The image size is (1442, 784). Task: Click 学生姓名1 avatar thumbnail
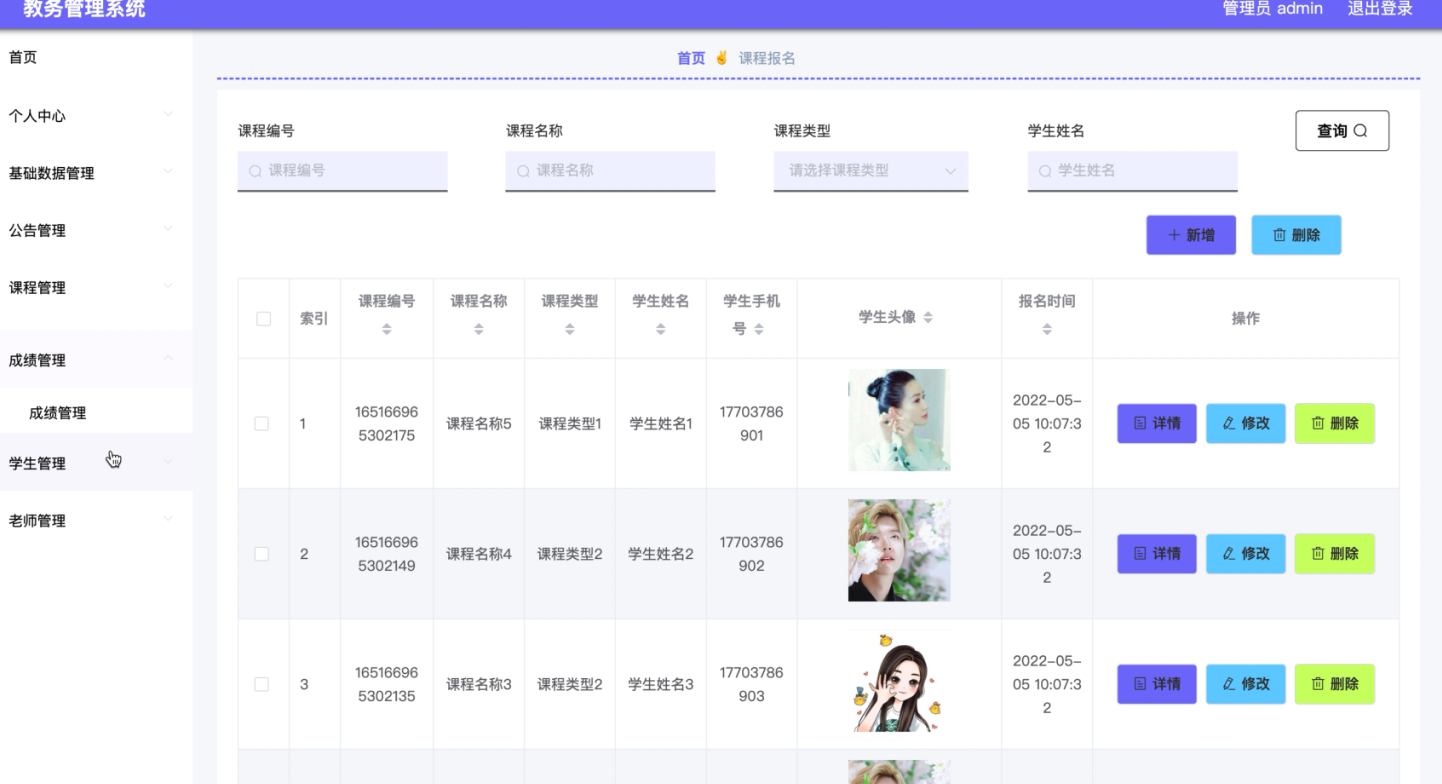coord(899,420)
